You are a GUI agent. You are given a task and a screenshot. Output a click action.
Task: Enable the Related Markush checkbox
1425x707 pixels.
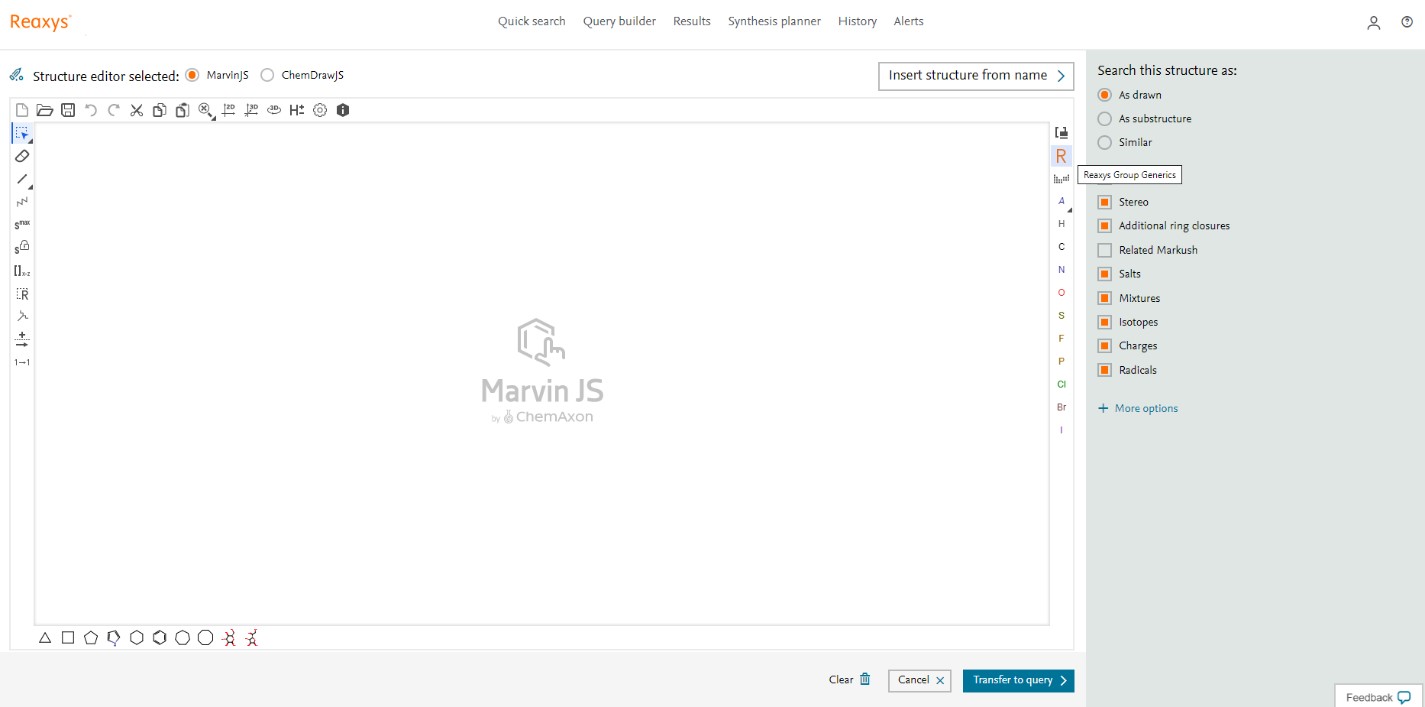coord(1105,250)
